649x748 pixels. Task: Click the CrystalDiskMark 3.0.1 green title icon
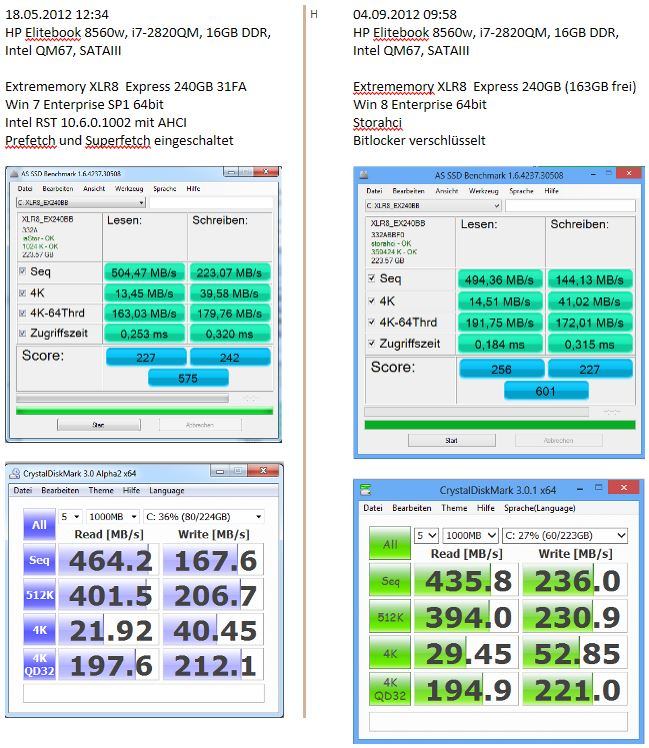coord(366,490)
